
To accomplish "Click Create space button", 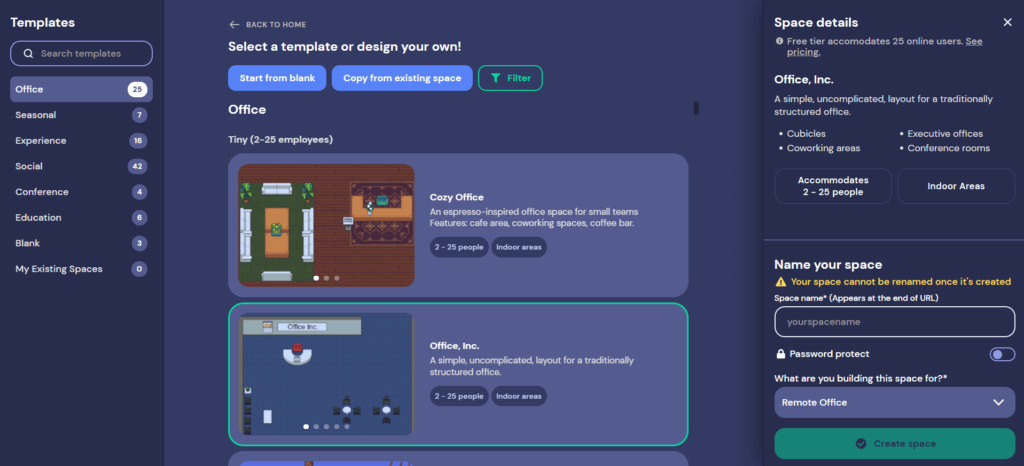I will point(895,444).
